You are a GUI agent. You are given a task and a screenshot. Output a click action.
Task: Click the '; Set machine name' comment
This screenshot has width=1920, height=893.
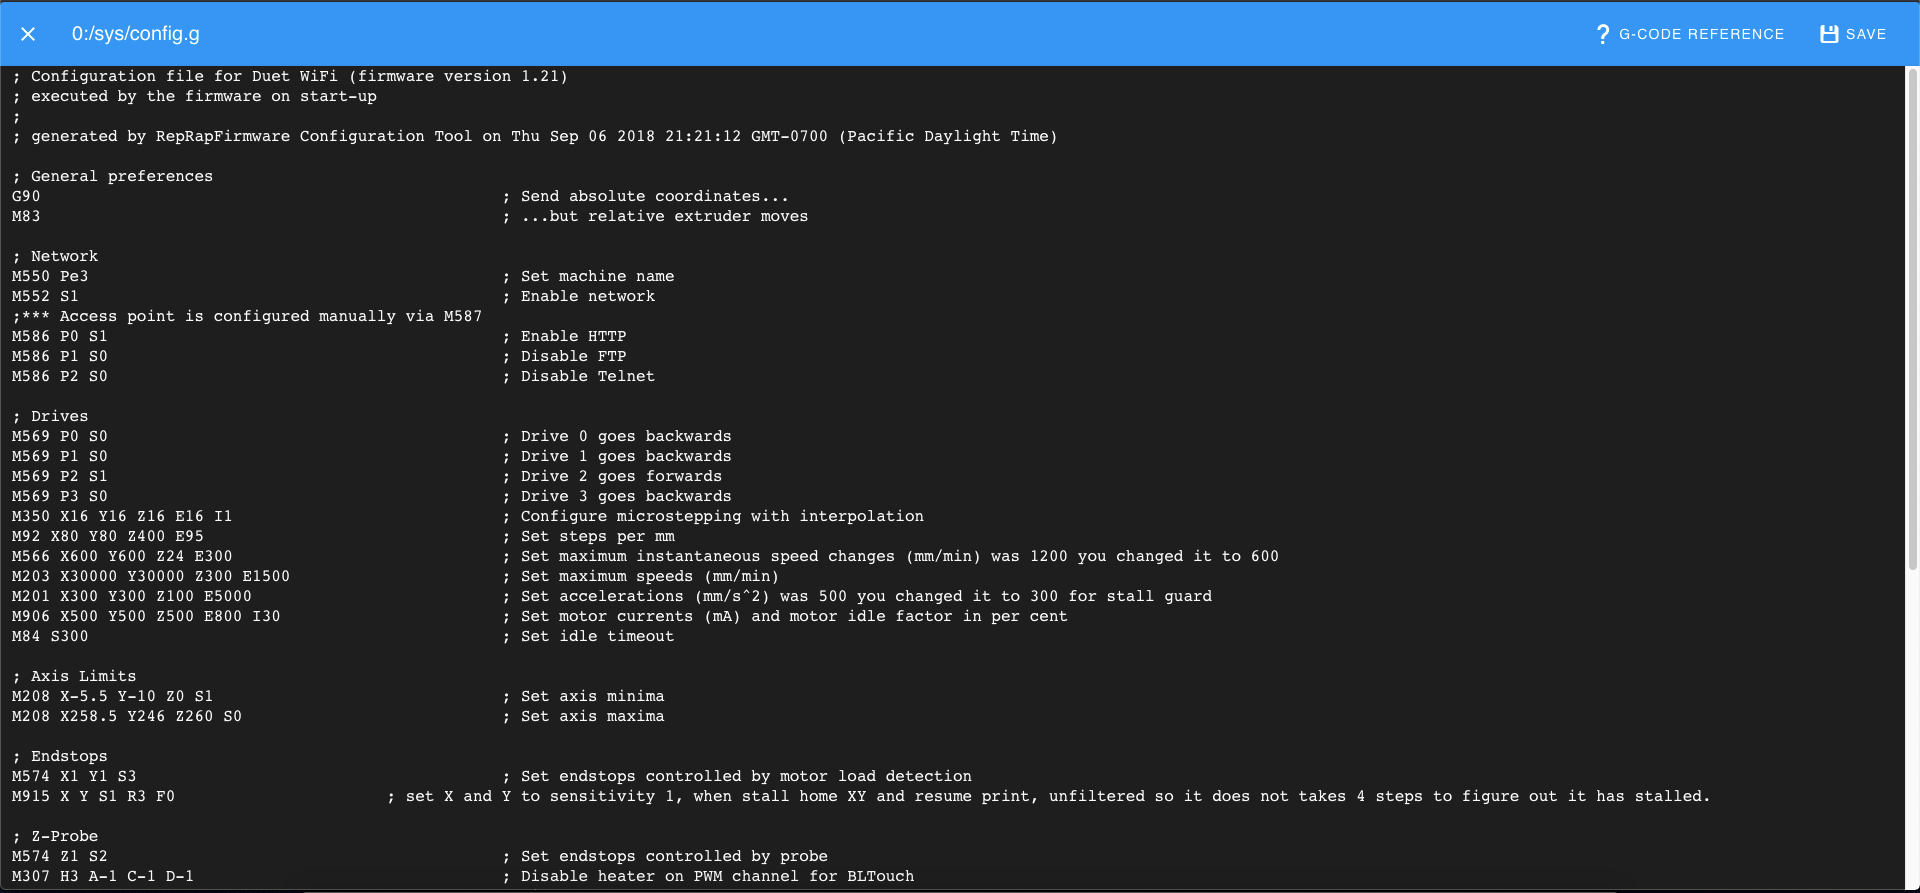(588, 276)
